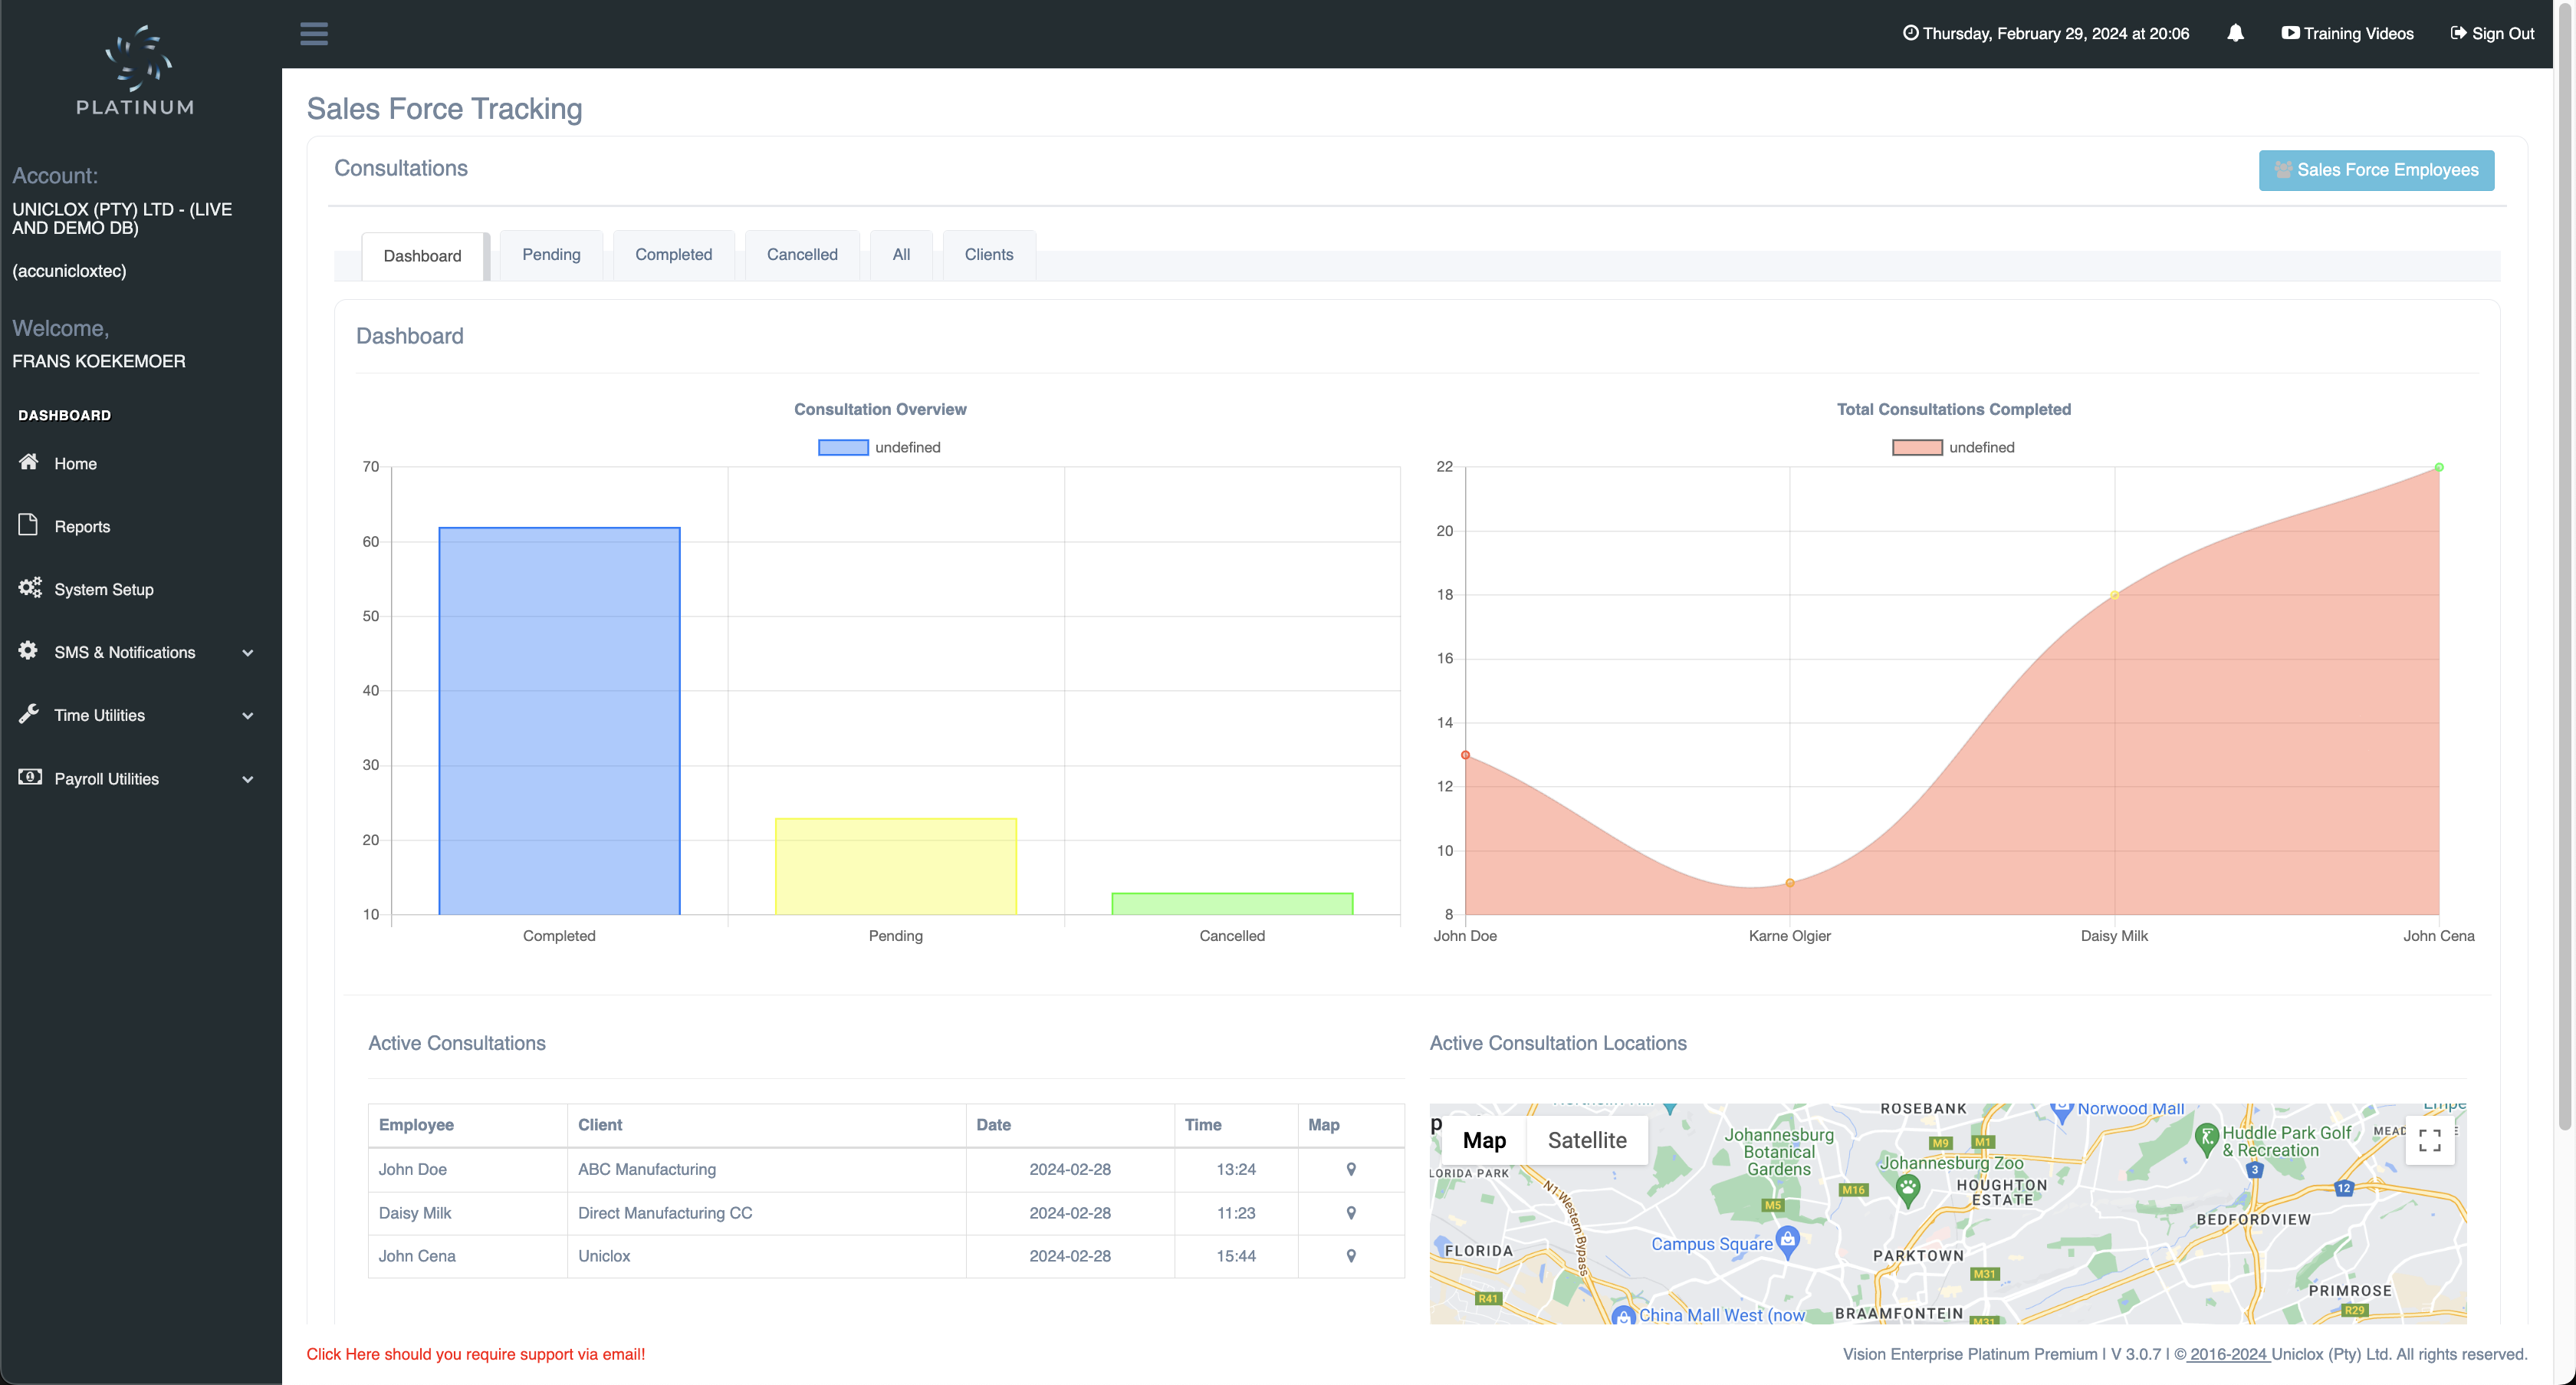This screenshot has height=1385, width=2576.
Task: Toggle the hamburger menu icon
Action: point(314,34)
